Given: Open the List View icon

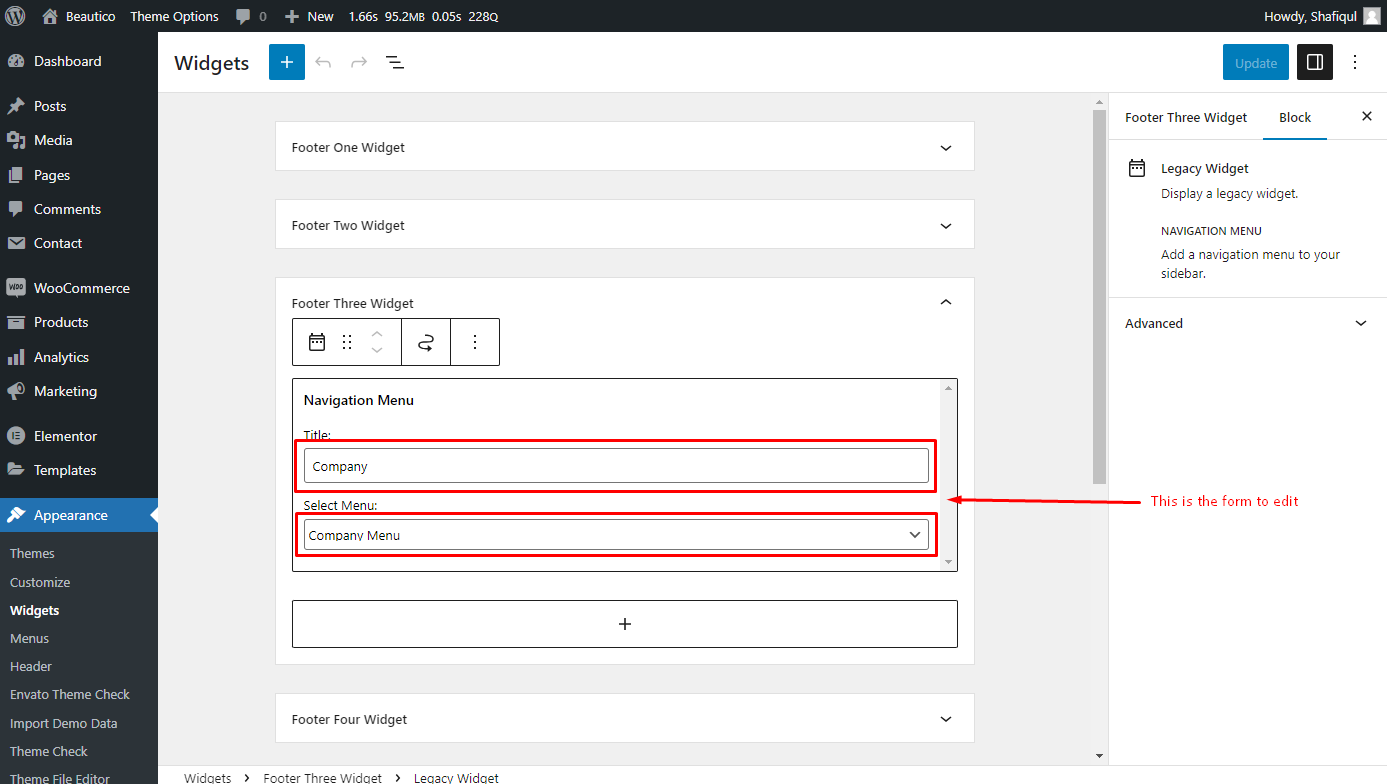Looking at the screenshot, I should (395, 62).
